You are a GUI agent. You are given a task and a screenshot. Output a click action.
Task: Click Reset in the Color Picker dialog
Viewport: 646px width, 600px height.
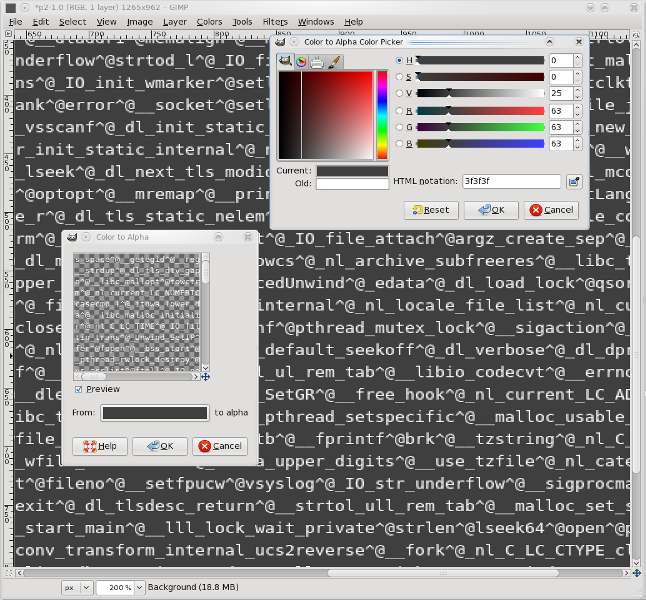point(431,210)
